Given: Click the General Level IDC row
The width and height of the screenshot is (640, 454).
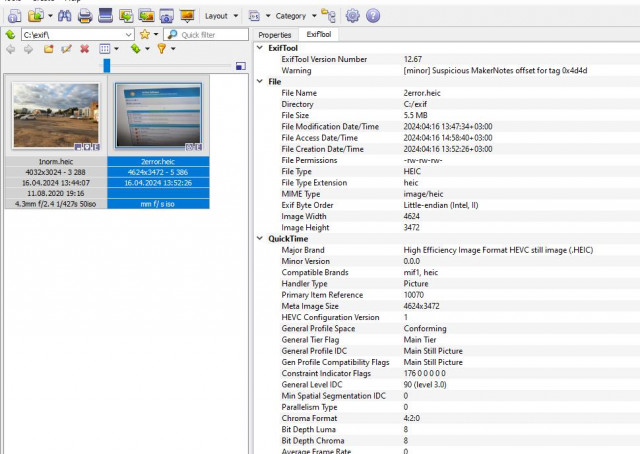Looking at the screenshot, I should pyautogui.click(x=447, y=385).
